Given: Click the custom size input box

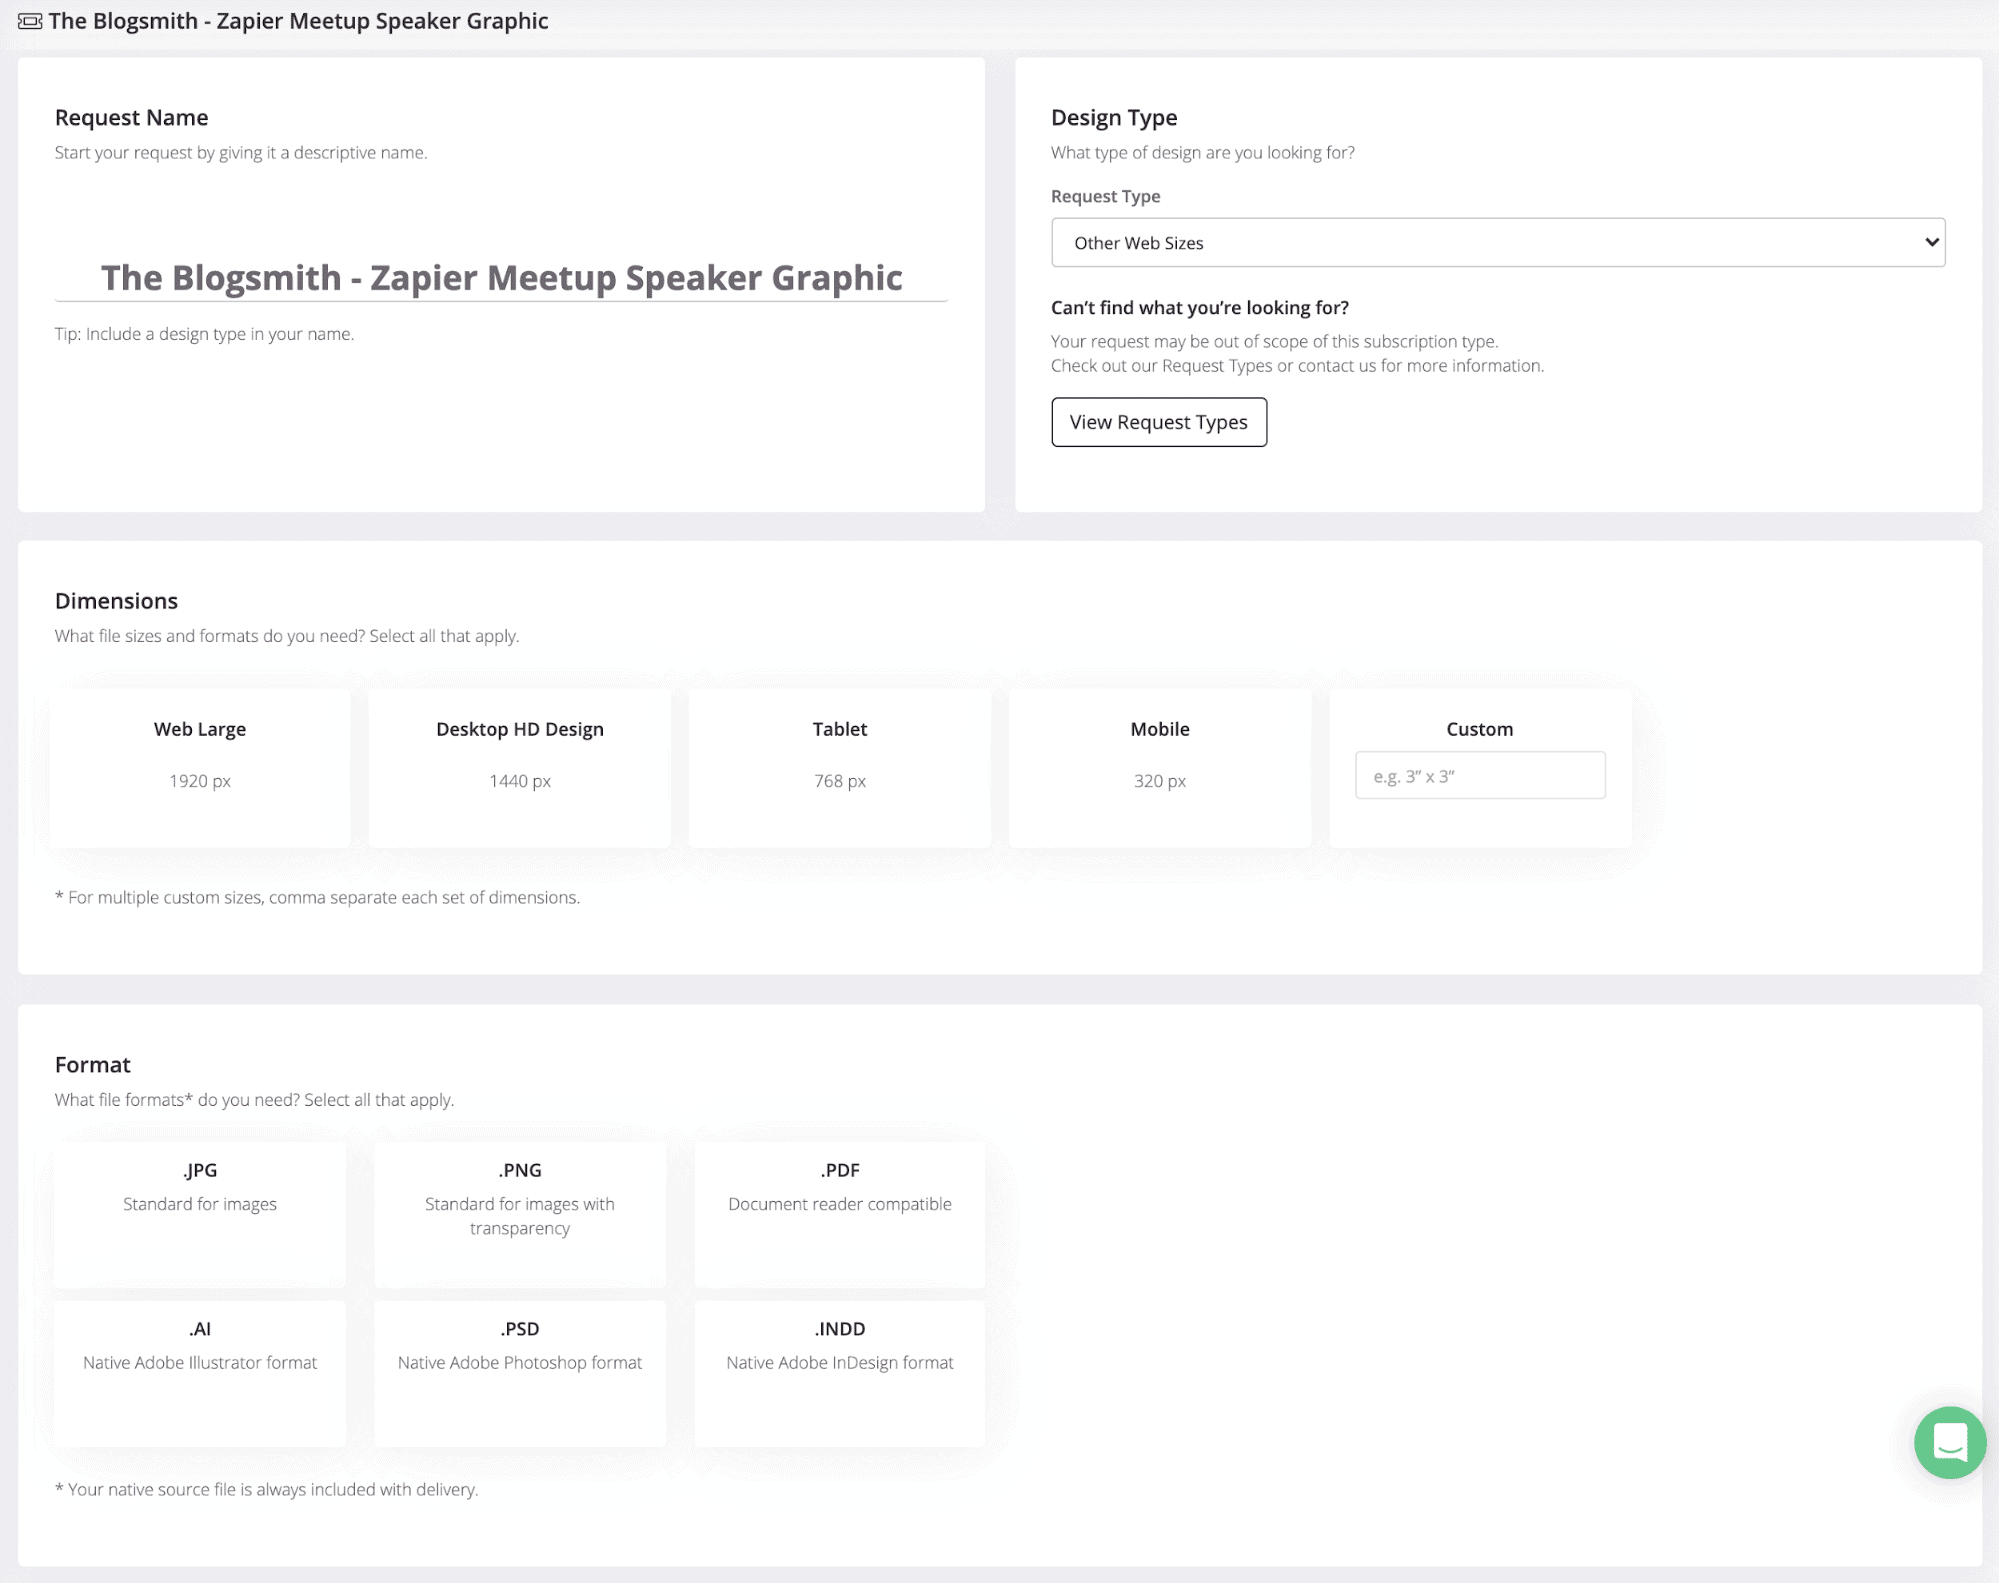Looking at the screenshot, I should click(x=1479, y=775).
